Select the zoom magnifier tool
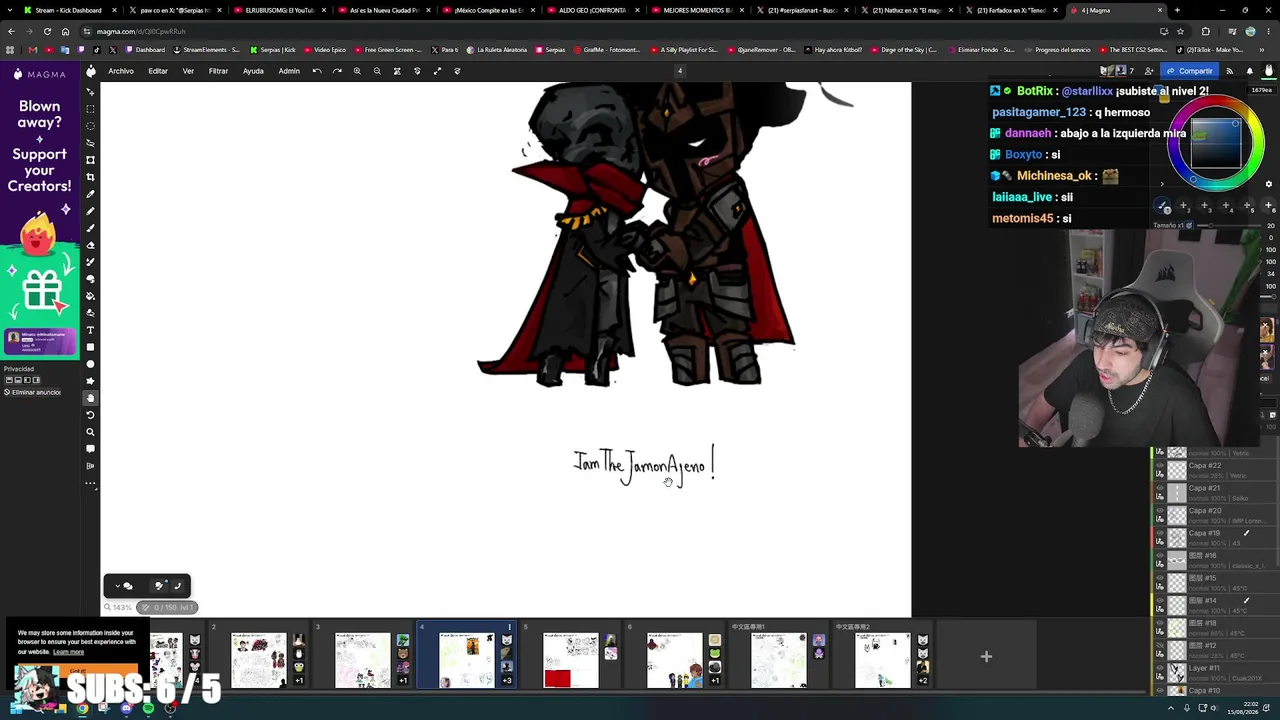1280x720 pixels. [90, 432]
